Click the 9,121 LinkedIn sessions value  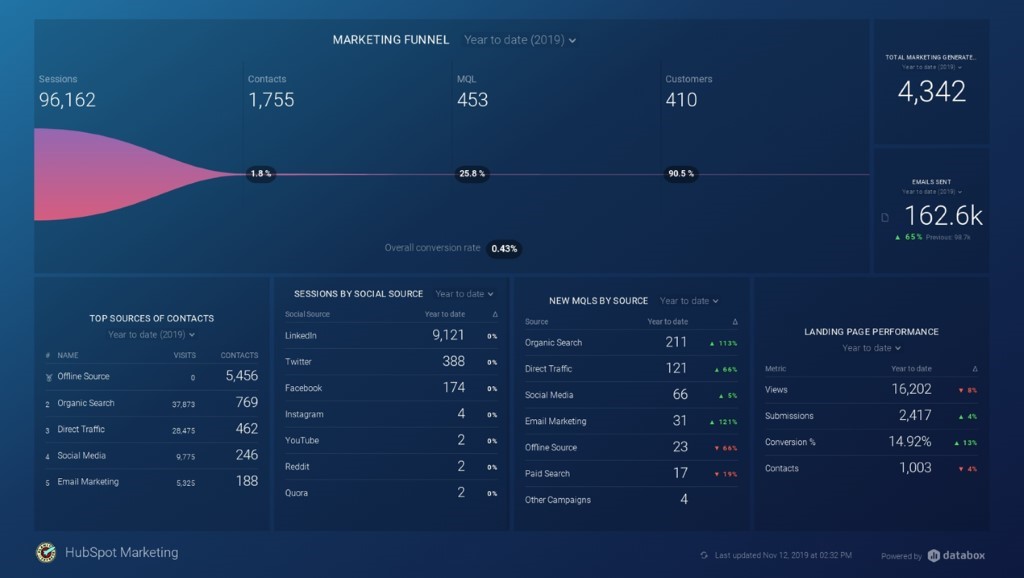point(448,335)
